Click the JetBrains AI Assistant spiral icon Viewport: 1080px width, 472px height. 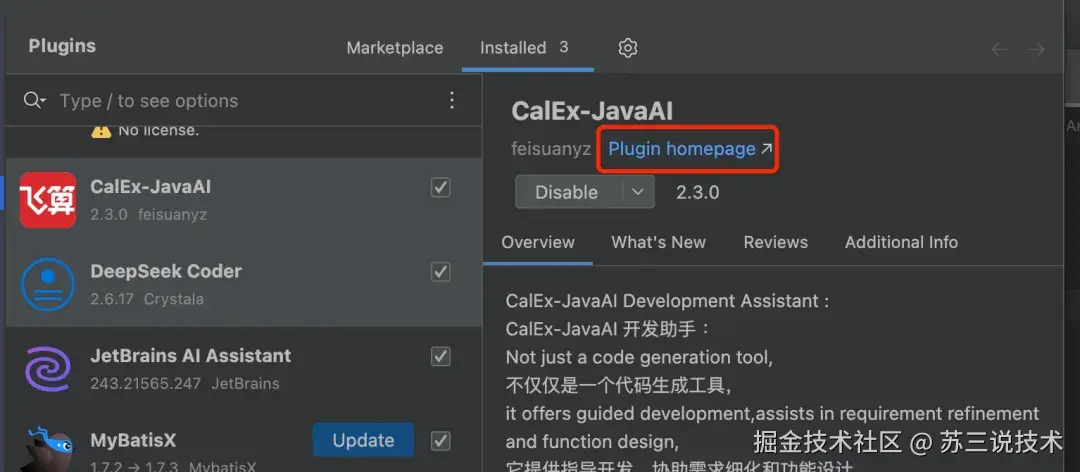[x=48, y=368]
